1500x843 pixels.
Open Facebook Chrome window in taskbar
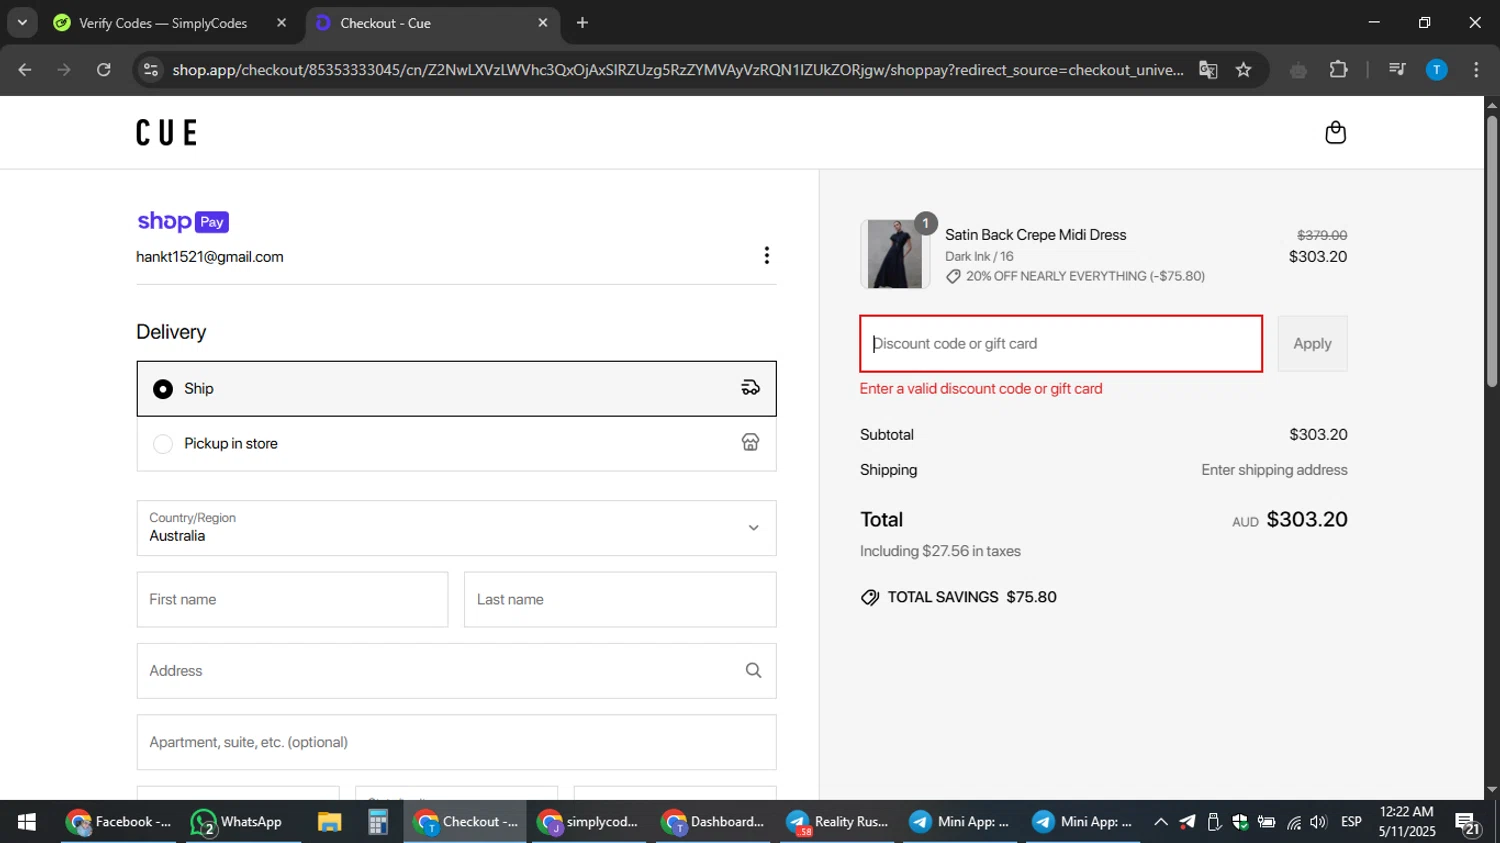[x=119, y=822]
